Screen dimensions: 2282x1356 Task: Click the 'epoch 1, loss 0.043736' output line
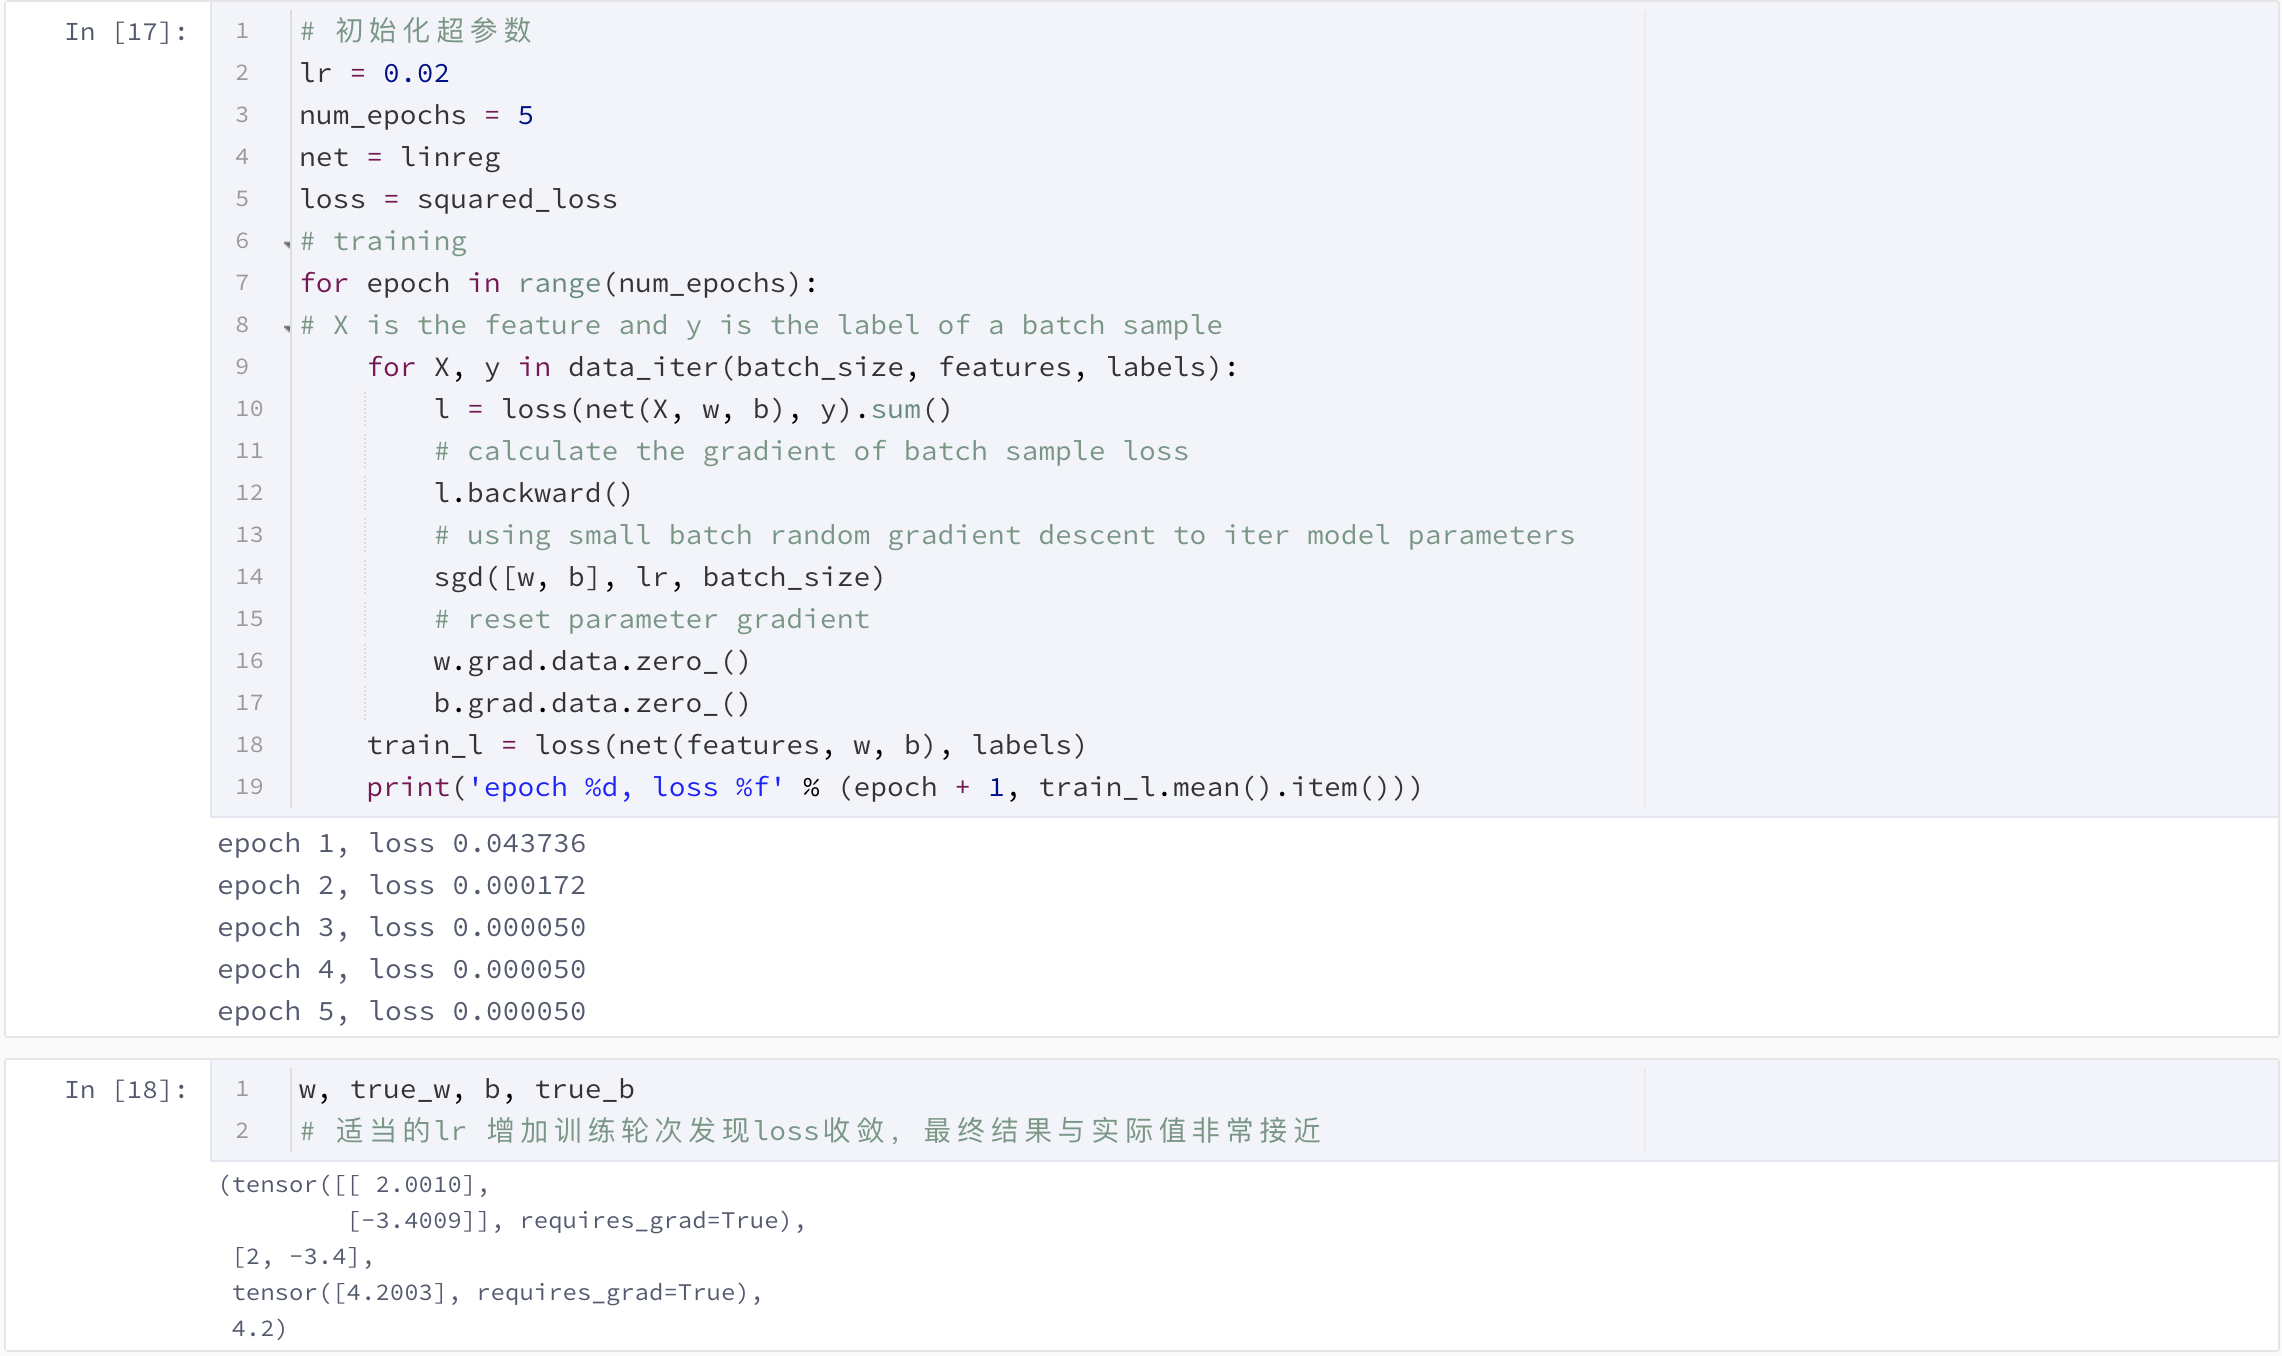(x=401, y=844)
